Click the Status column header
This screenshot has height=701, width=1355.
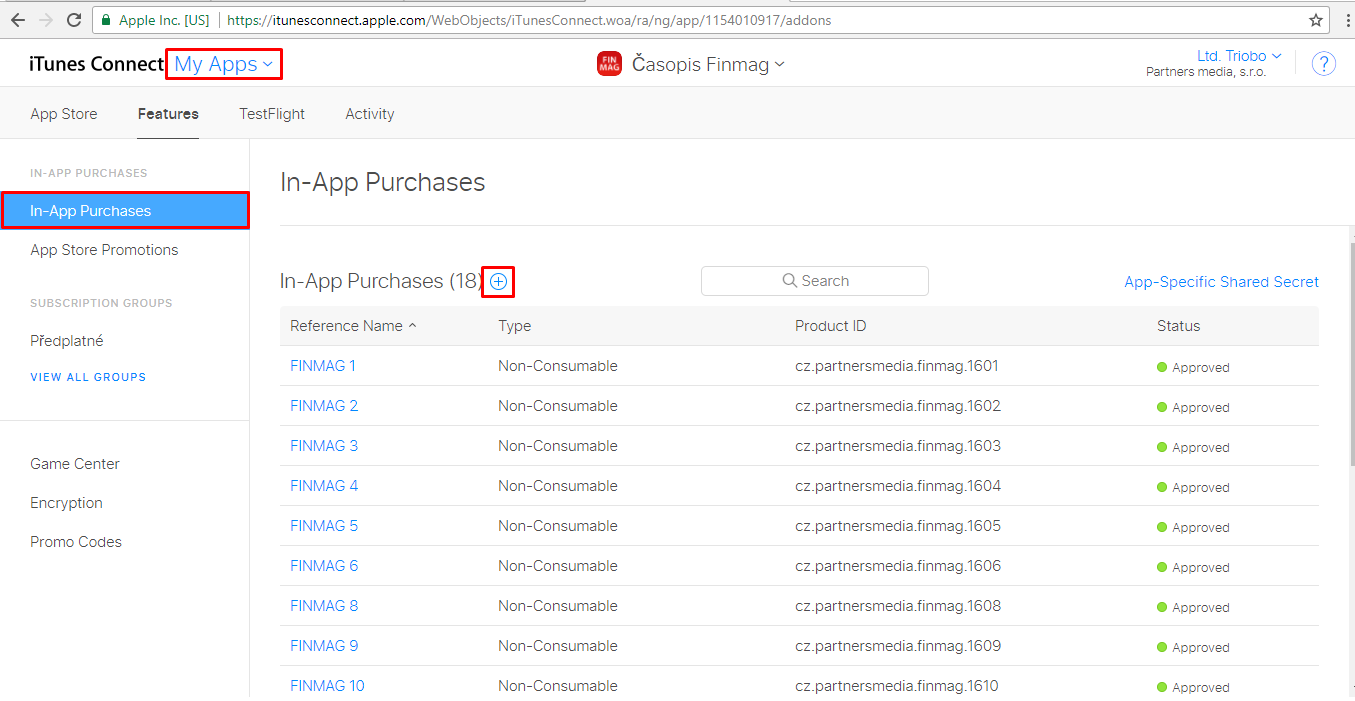[x=1178, y=326]
